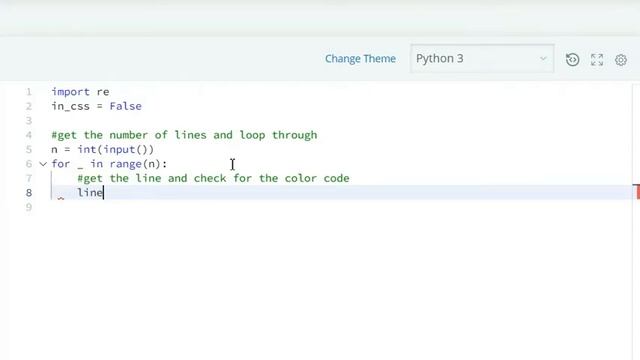
Task: Click the Change Theme link
Action: (360, 59)
